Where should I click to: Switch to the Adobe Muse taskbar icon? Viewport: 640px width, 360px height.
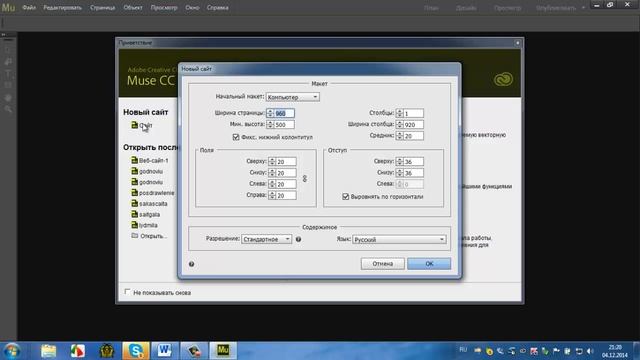[x=223, y=351]
